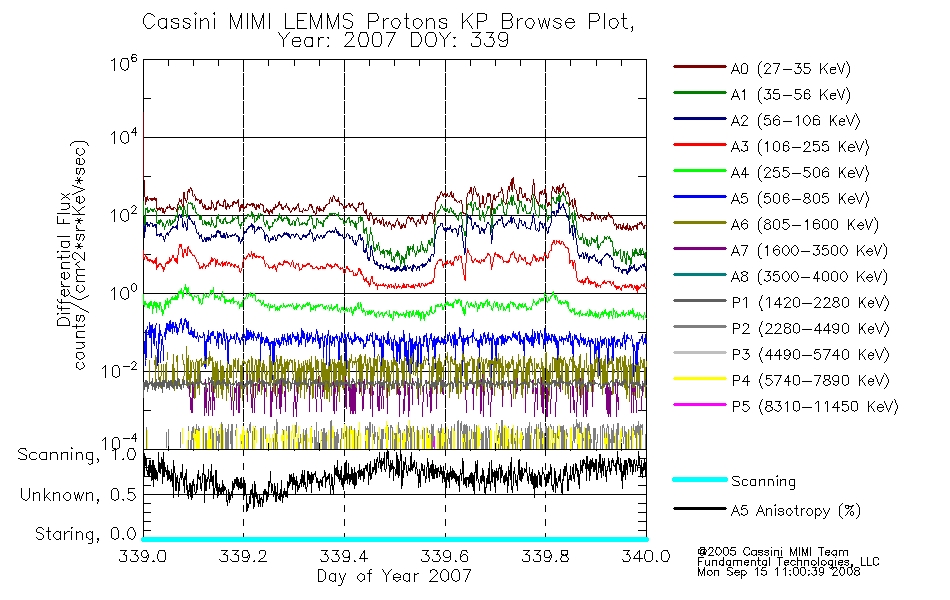Click the olive A6 legend line
The width and height of the screenshot is (950, 600).
[x=699, y=222]
